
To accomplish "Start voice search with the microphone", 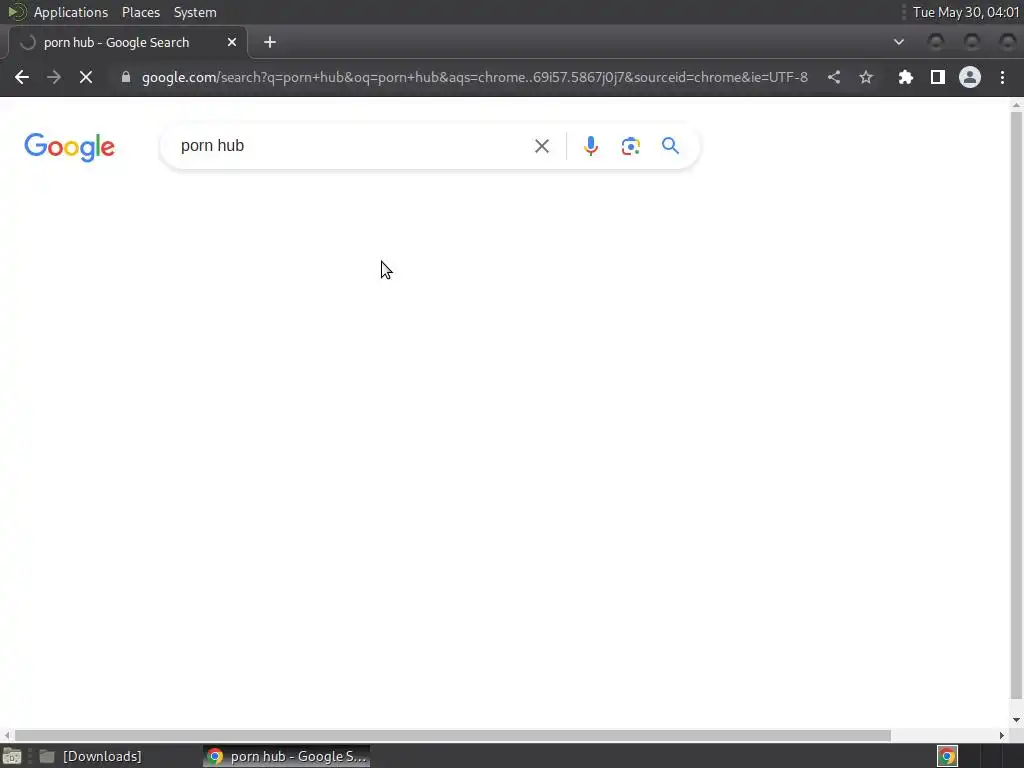I will [590, 146].
